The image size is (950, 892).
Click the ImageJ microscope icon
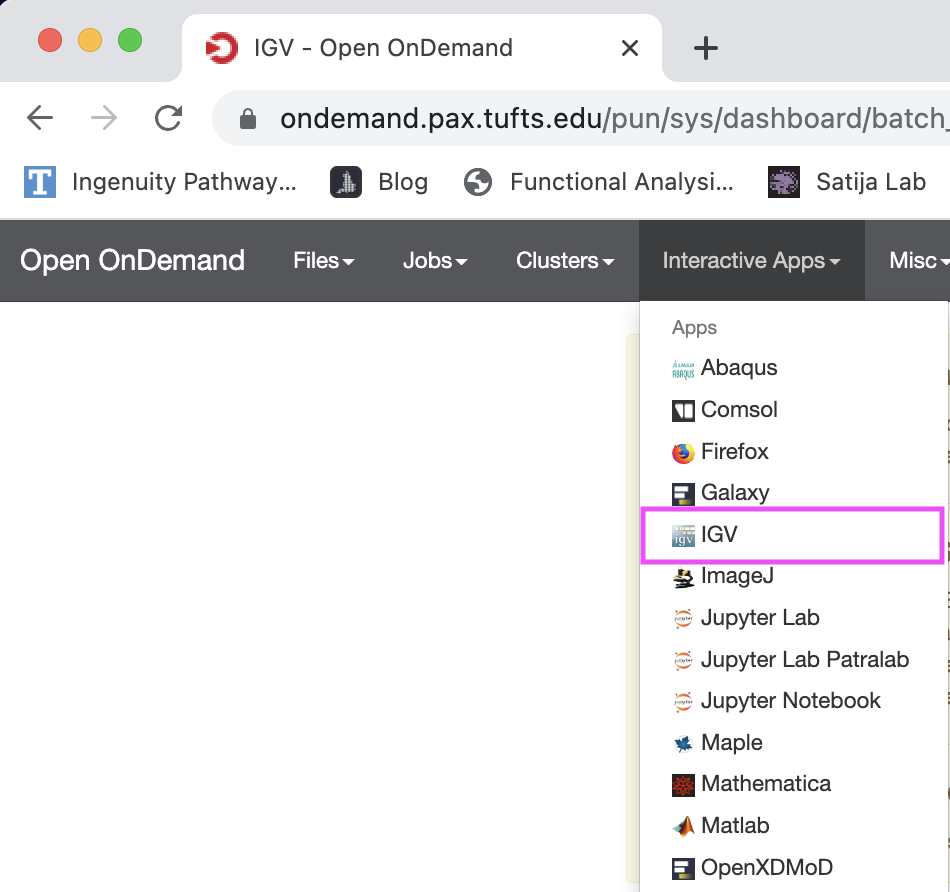click(683, 577)
